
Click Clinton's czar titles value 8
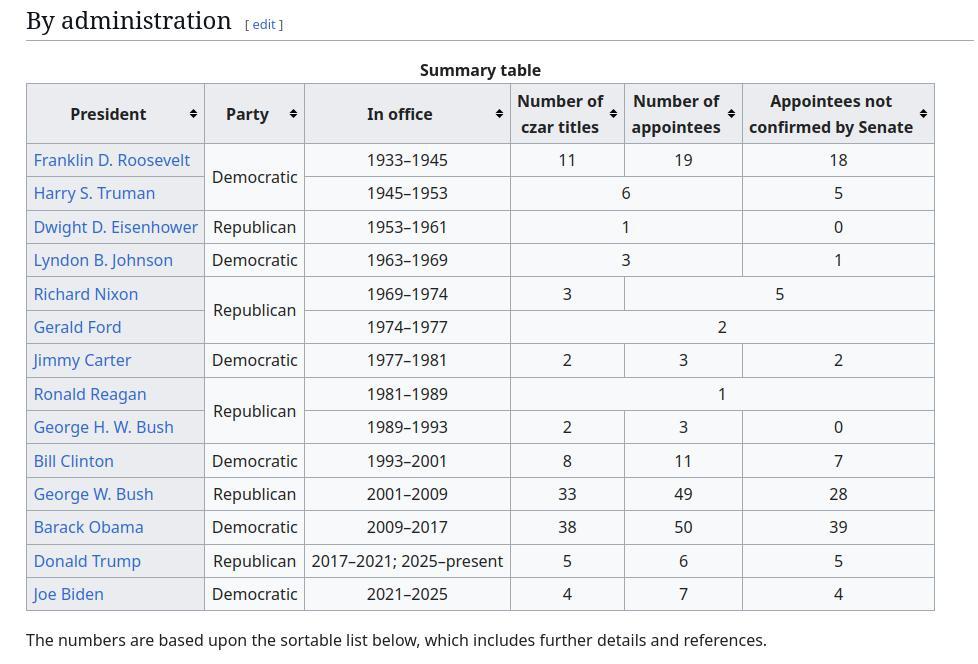point(567,461)
